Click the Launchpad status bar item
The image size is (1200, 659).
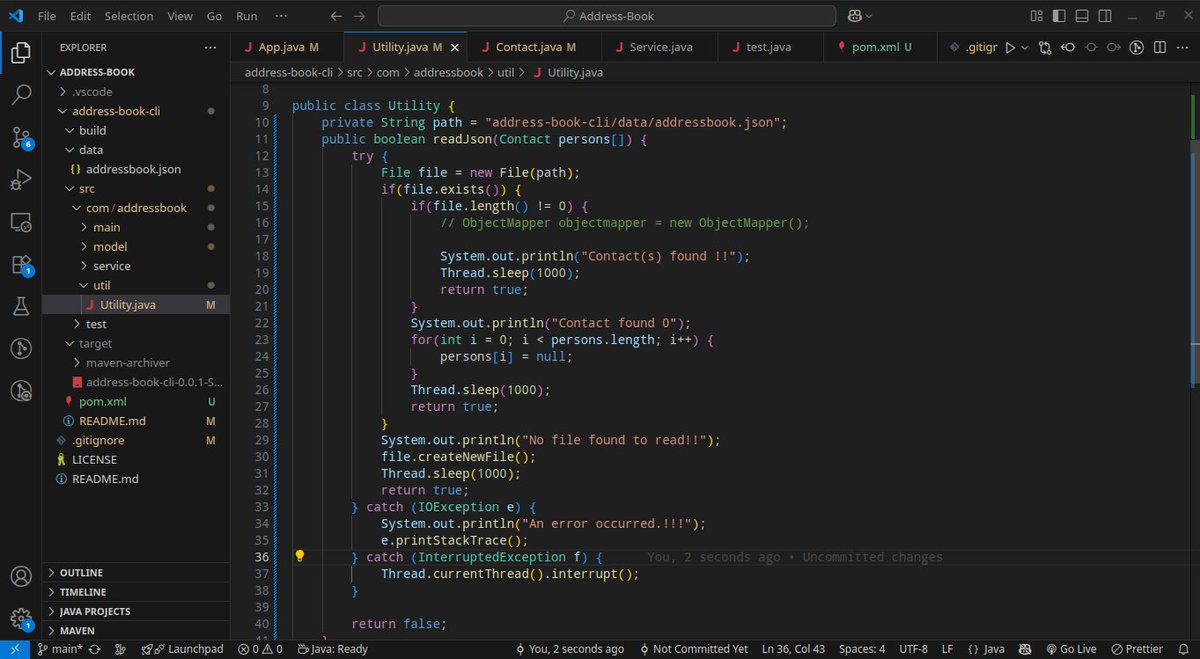tap(182, 649)
